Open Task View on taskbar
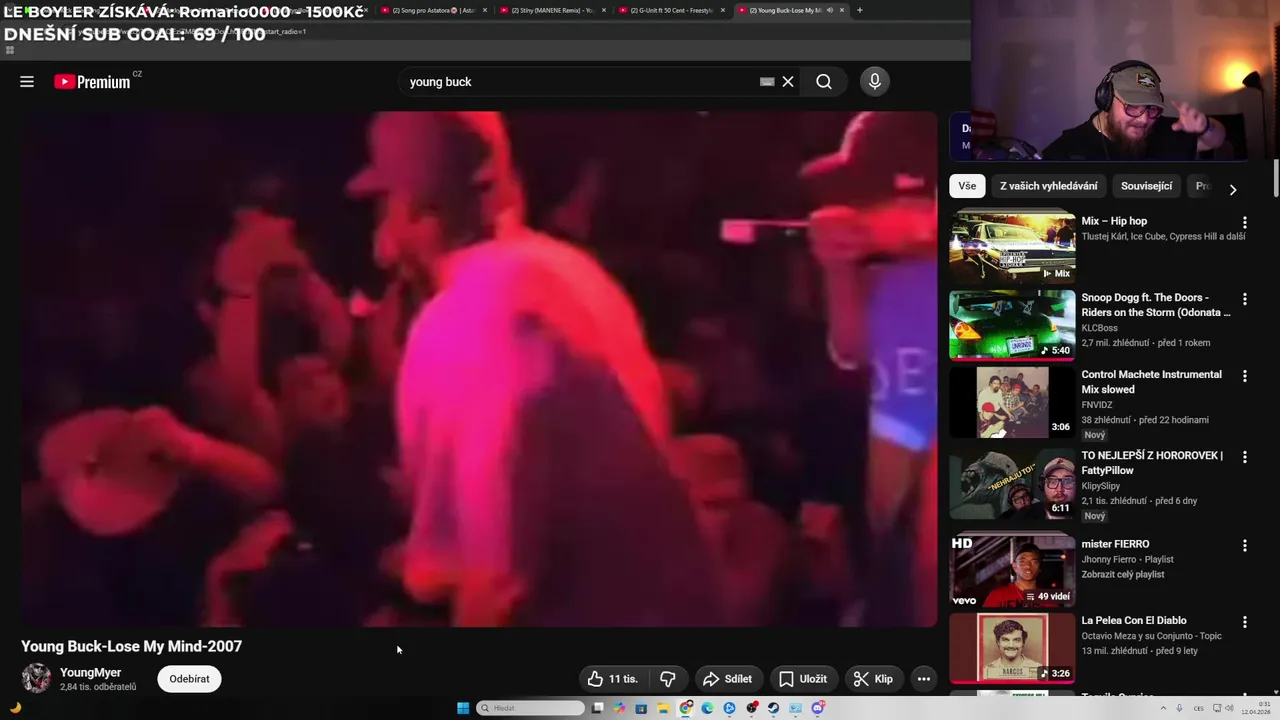1280x720 pixels. pos(598,708)
